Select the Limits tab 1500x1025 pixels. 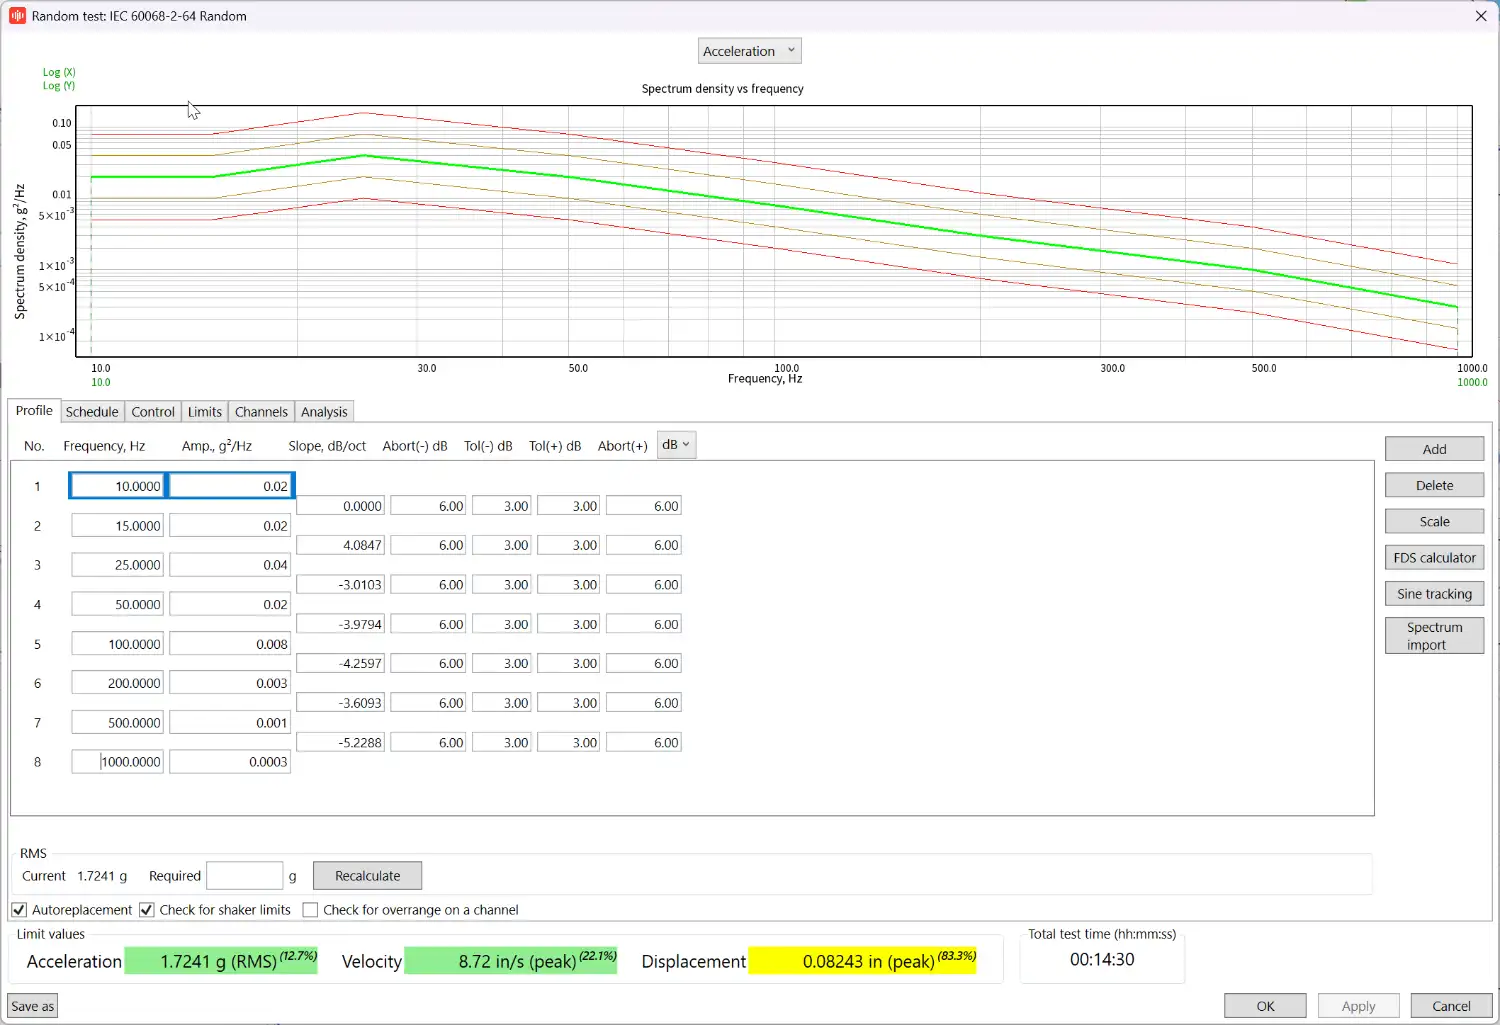pyautogui.click(x=205, y=412)
